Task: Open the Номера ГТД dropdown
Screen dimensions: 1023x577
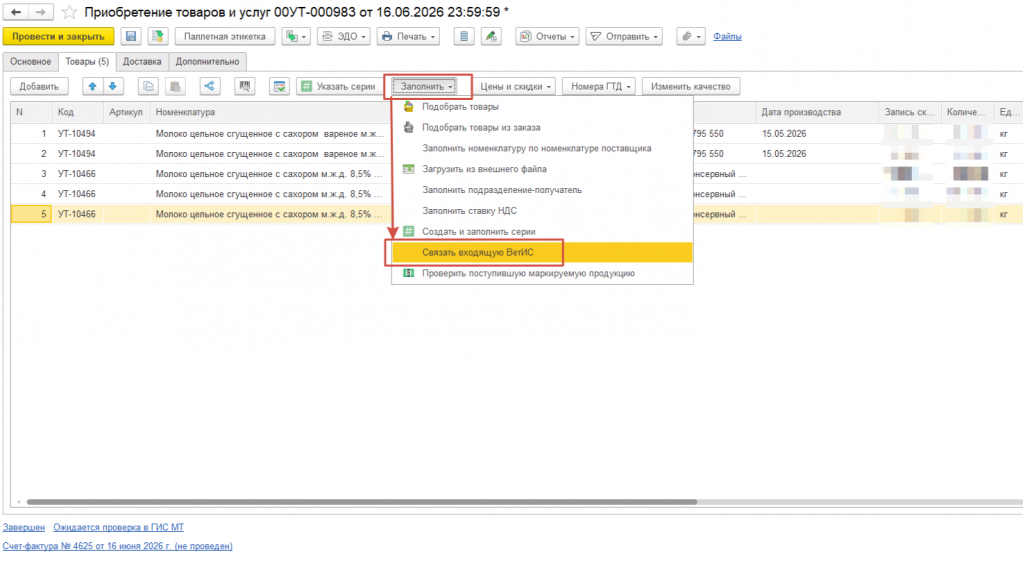Action: pyautogui.click(x=600, y=86)
